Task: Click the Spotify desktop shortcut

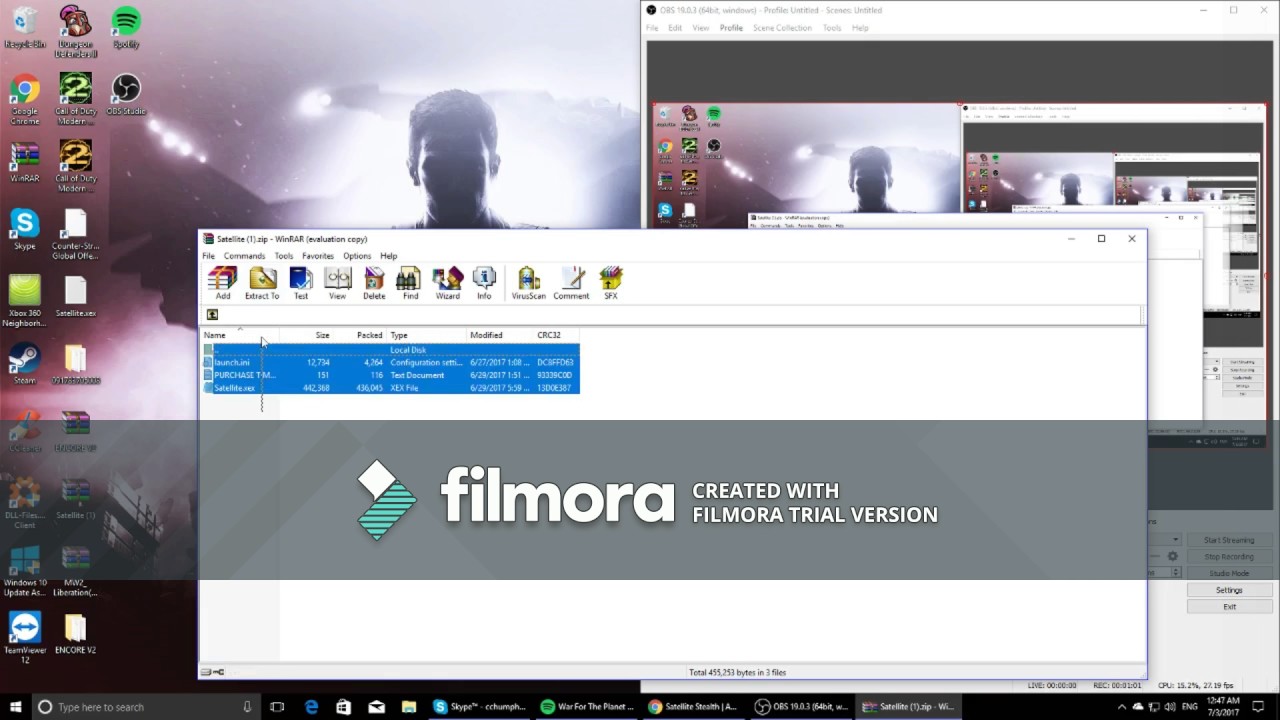Action: [x=126, y=28]
